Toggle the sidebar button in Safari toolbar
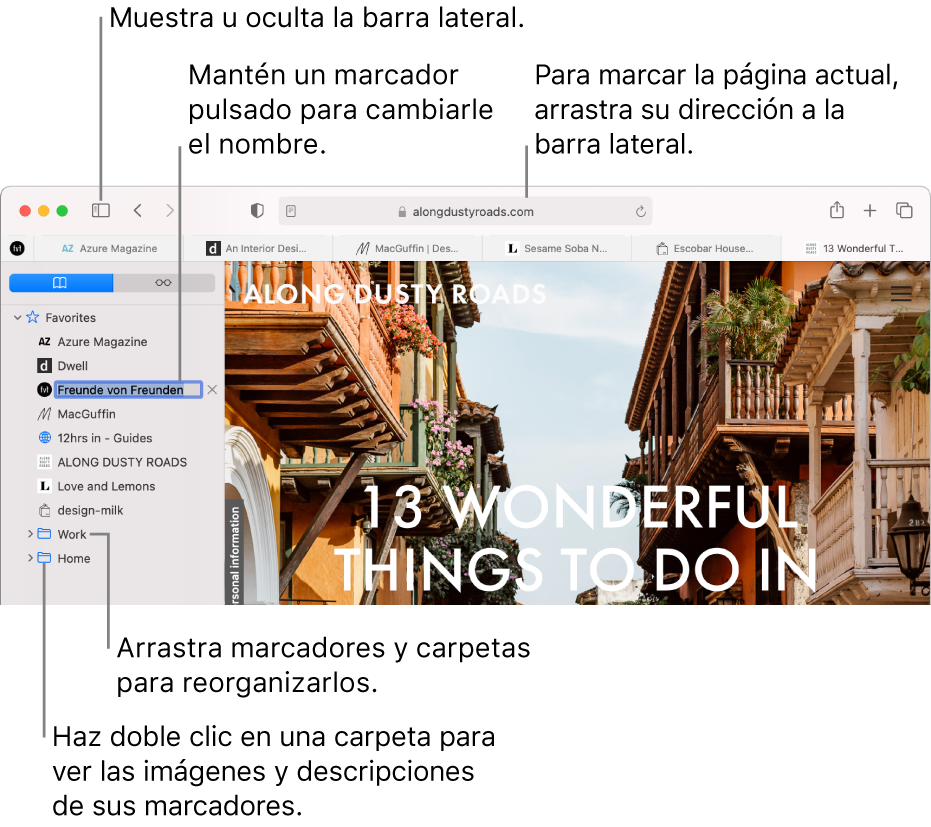 [x=100, y=210]
